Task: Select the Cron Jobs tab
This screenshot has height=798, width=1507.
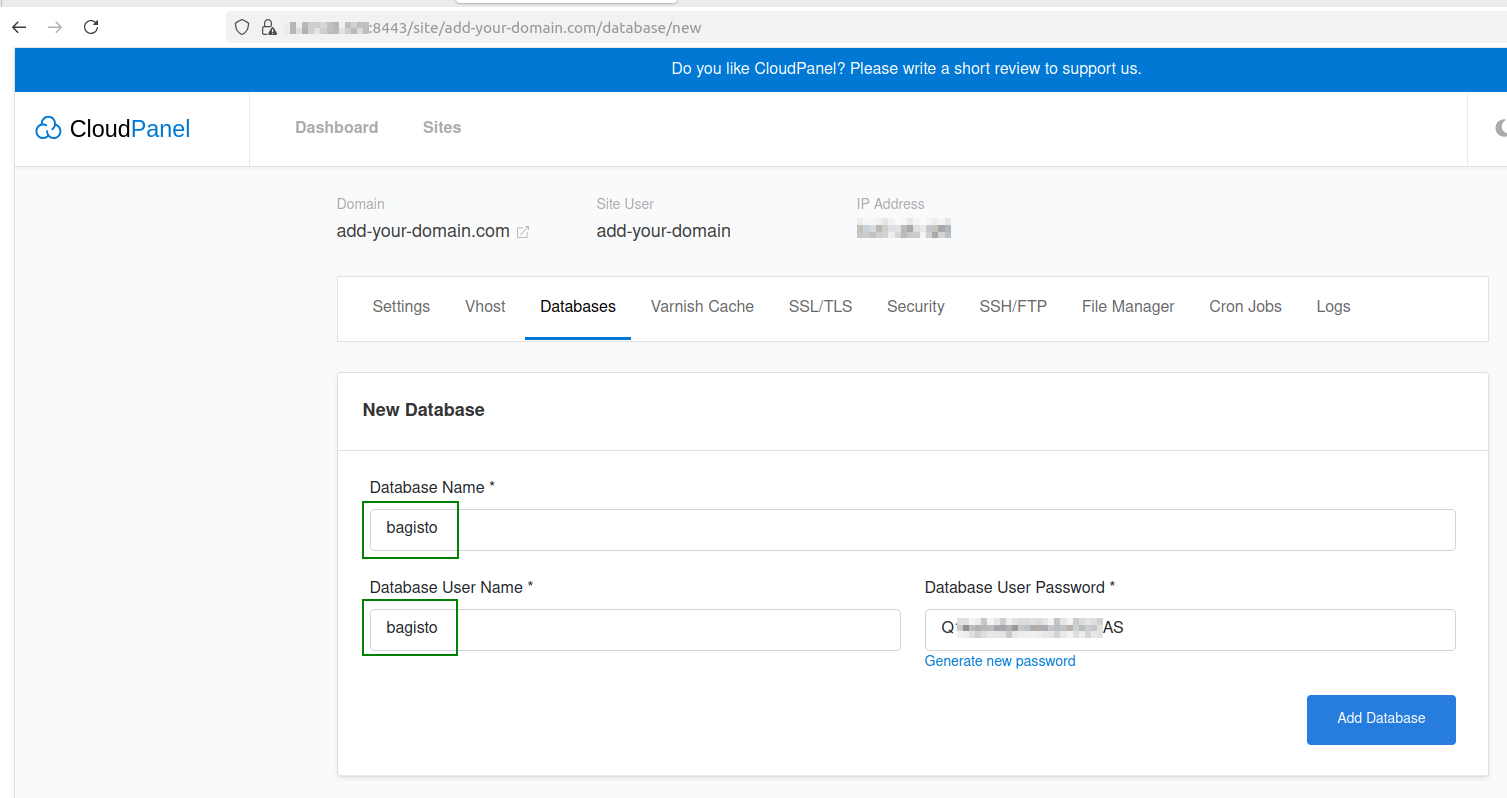Action: click(x=1245, y=307)
